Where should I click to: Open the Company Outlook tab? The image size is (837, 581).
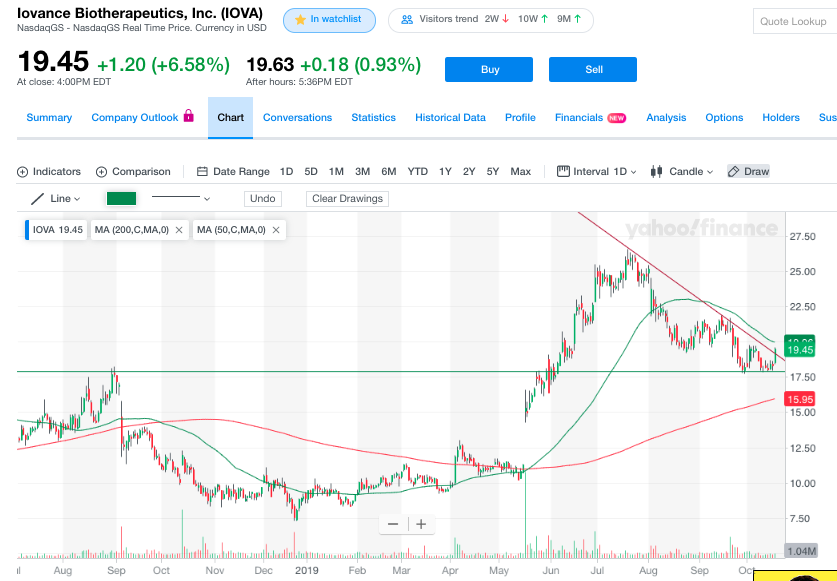click(x=135, y=117)
